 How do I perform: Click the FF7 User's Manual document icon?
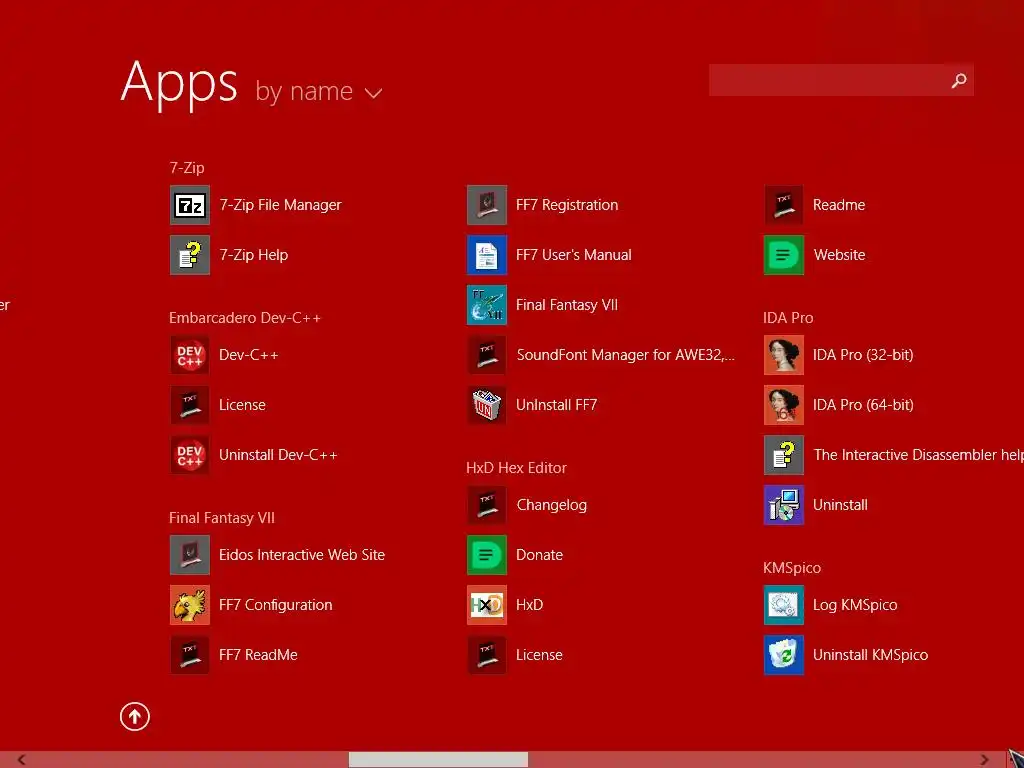tap(487, 255)
